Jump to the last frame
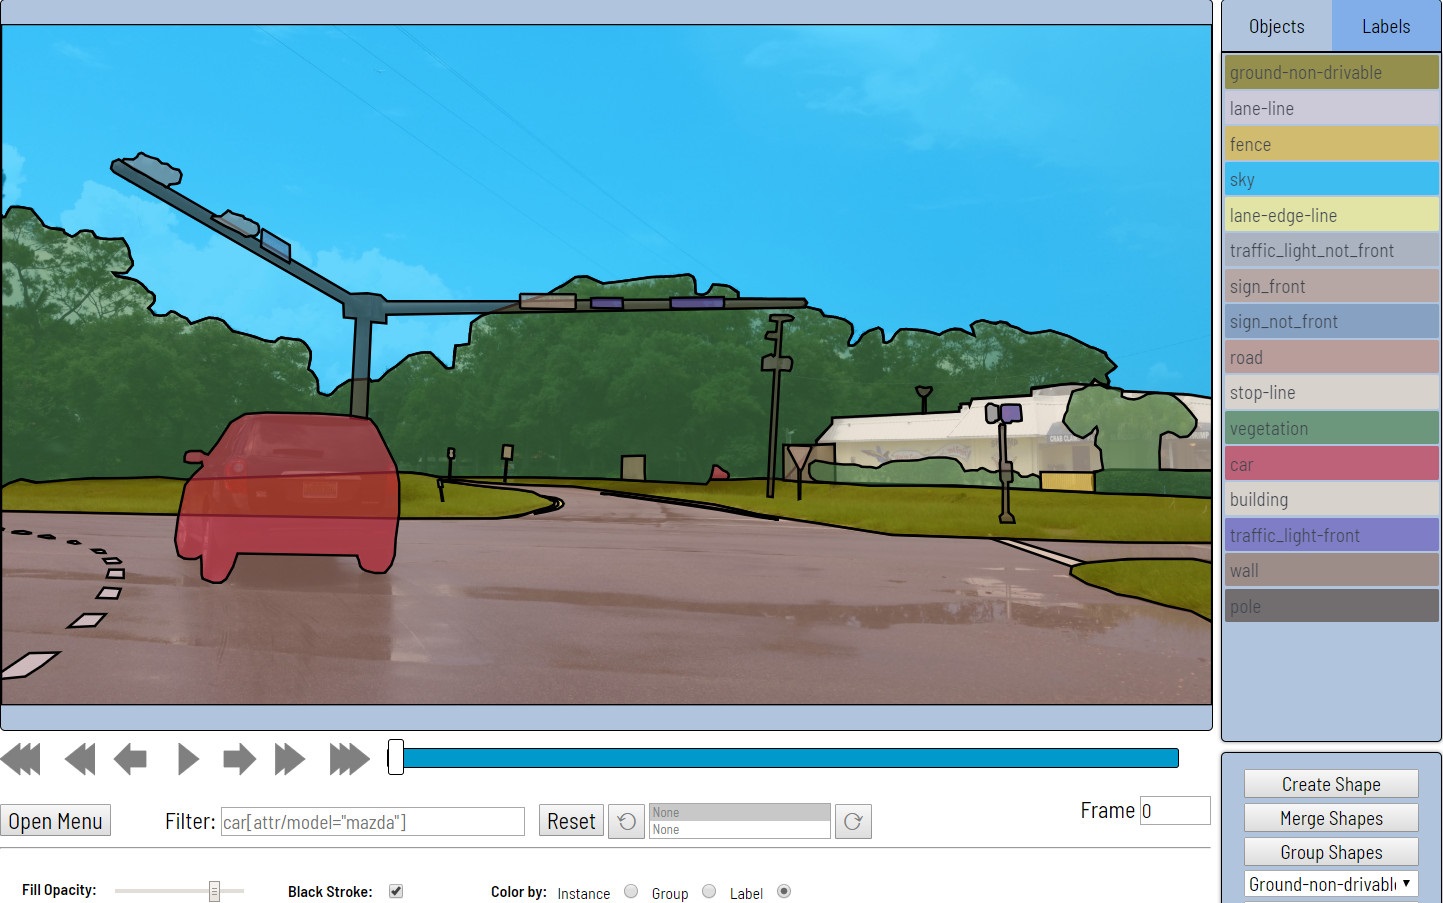The height and width of the screenshot is (903, 1443). [349, 760]
